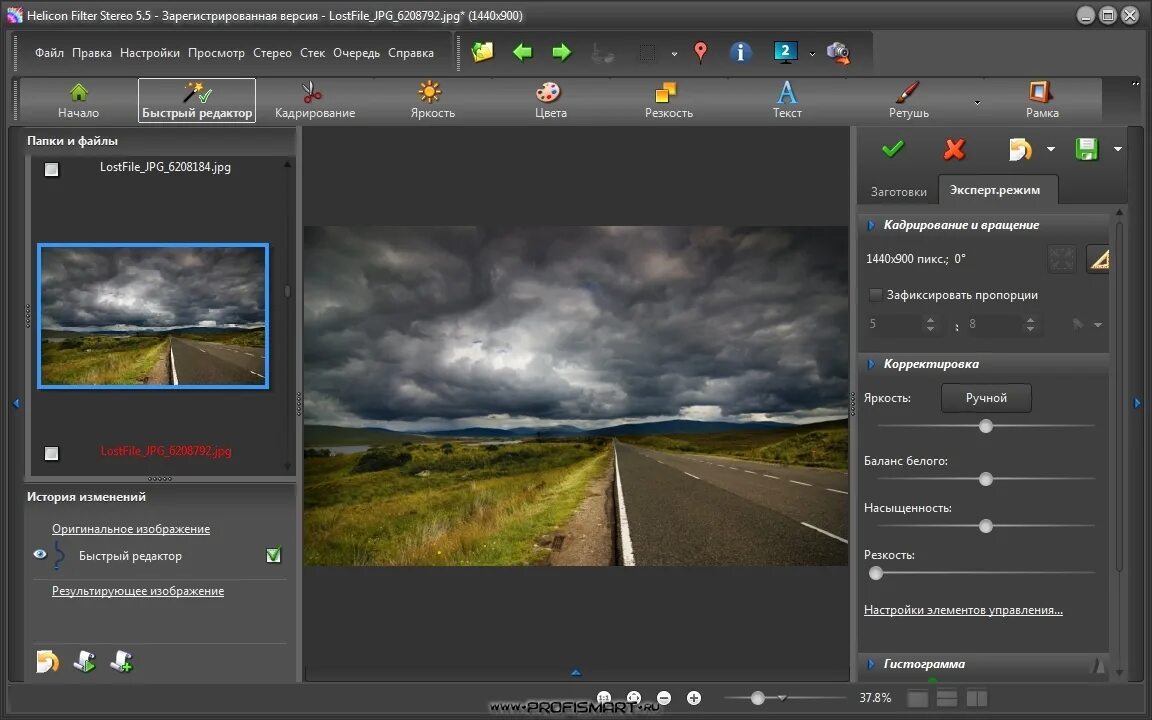Click the camera export icon
The image size is (1152, 720).
click(838, 53)
